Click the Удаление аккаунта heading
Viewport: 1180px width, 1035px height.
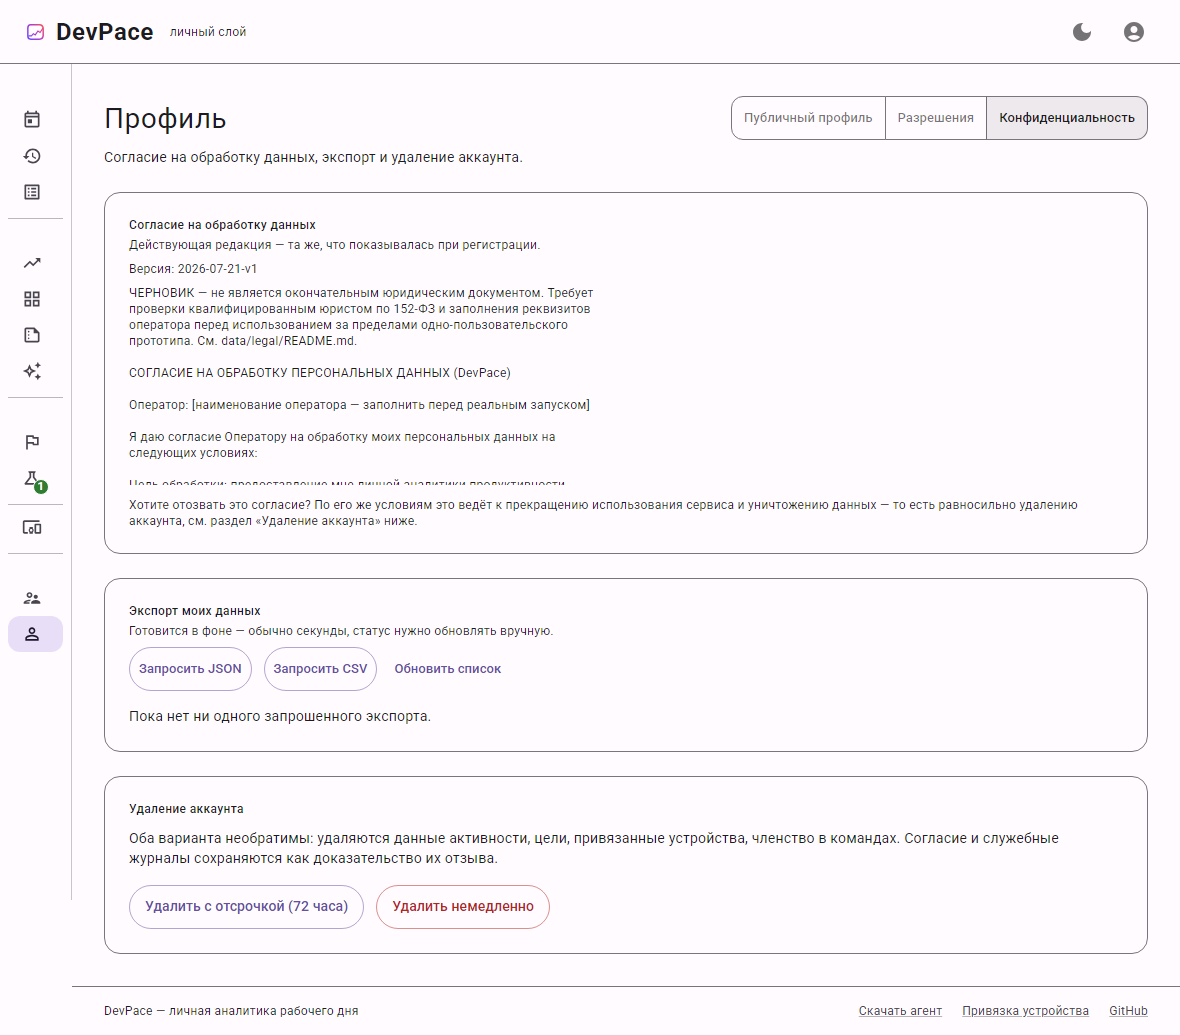click(x=186, y=808)
